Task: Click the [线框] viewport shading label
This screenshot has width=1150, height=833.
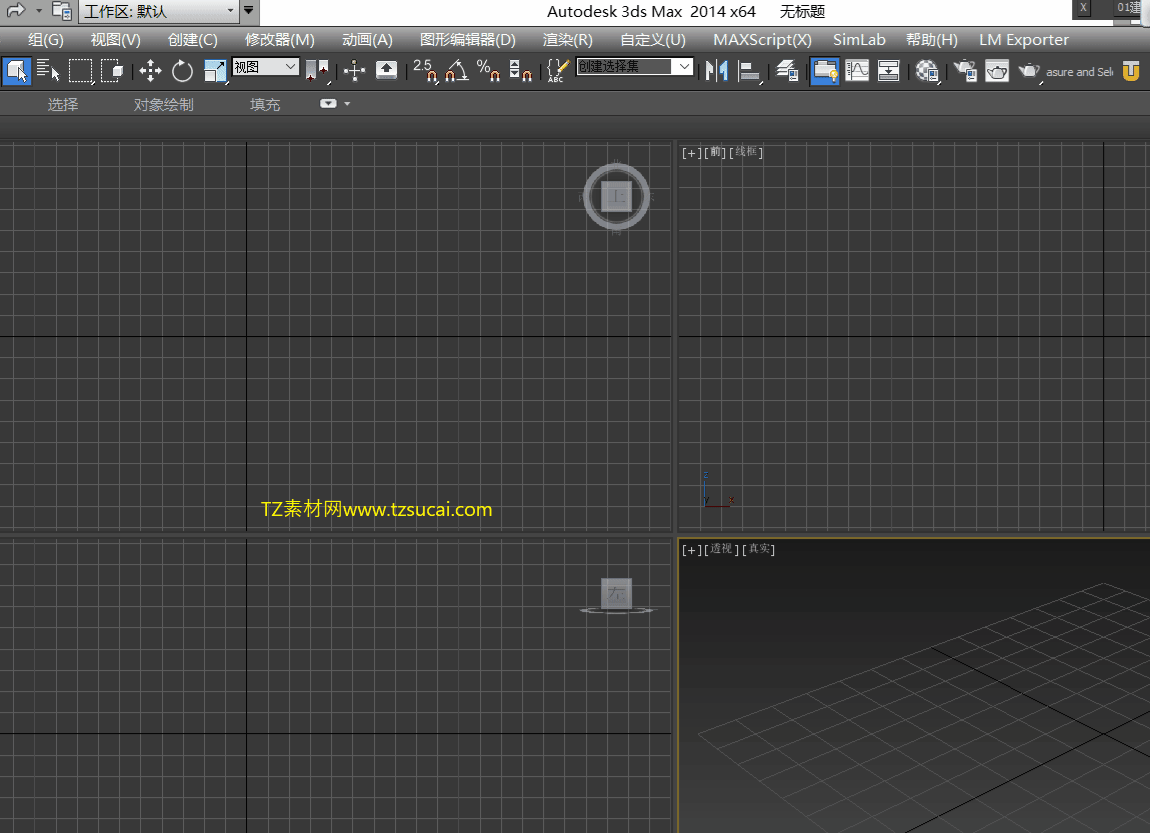Action: pos(746,153)
